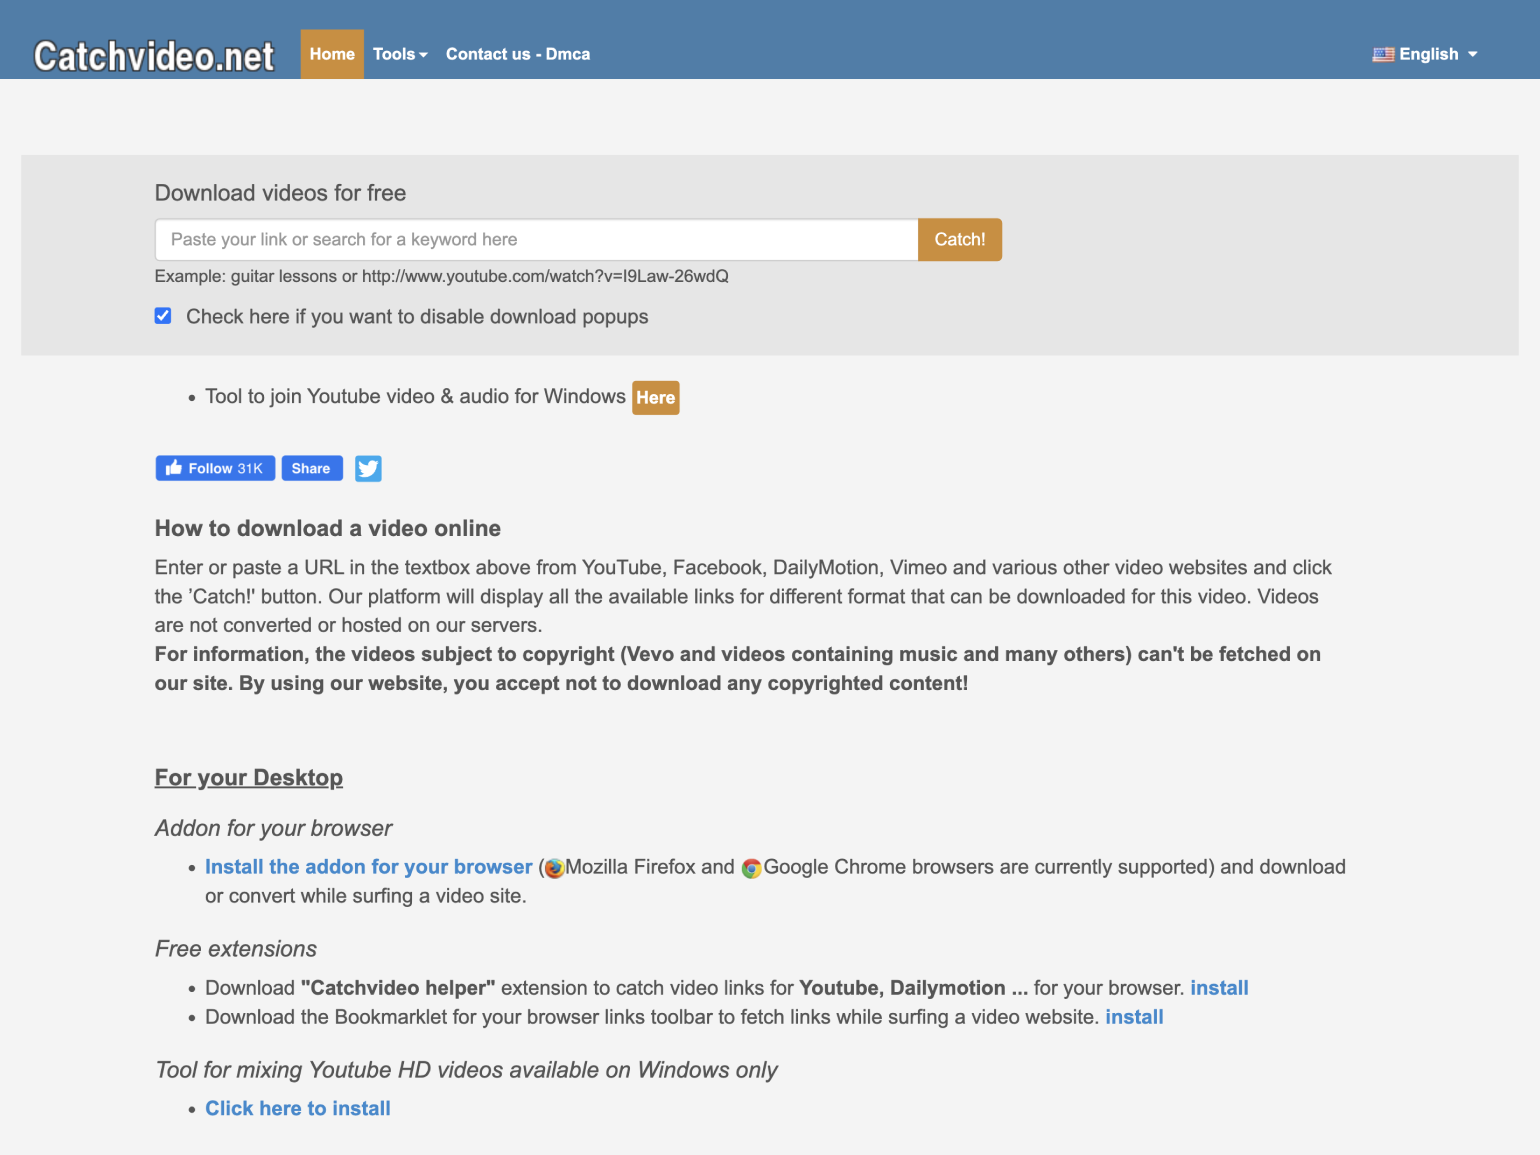This screenshot has height=1155, width=1540.
Task: Click the Twitter bird icon
Action: (x=368, y=468)
